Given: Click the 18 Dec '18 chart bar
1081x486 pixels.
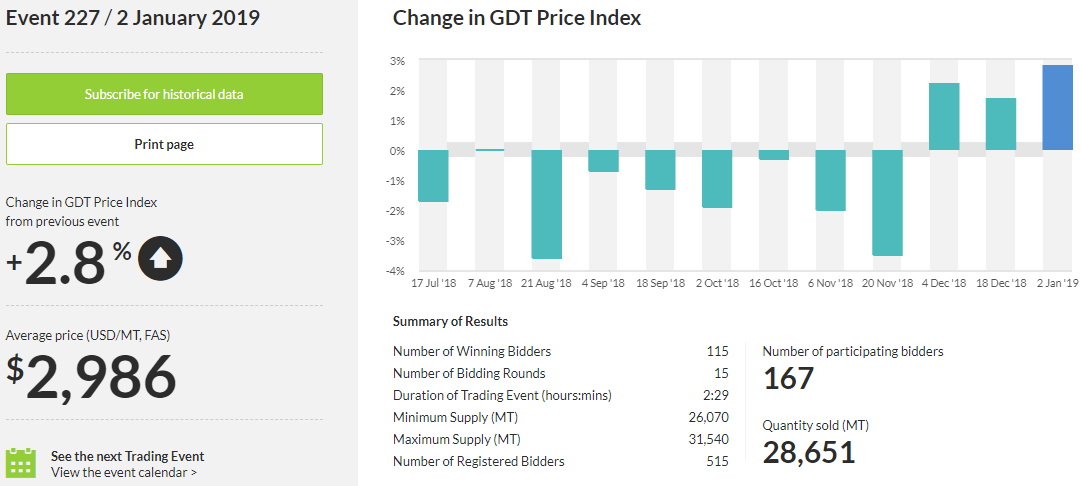Looking at the screenshot, I should click(x=1001, y=124).
